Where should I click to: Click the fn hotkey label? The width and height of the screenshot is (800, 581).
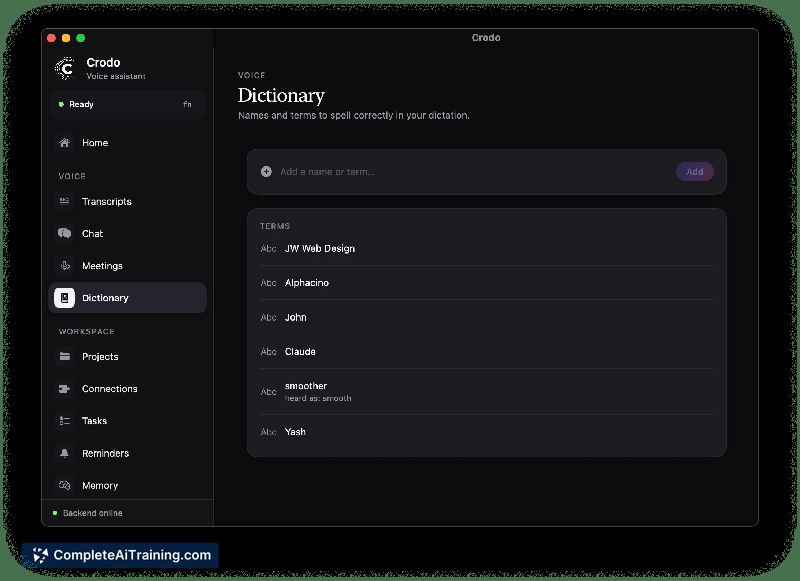tap(187, 104)
